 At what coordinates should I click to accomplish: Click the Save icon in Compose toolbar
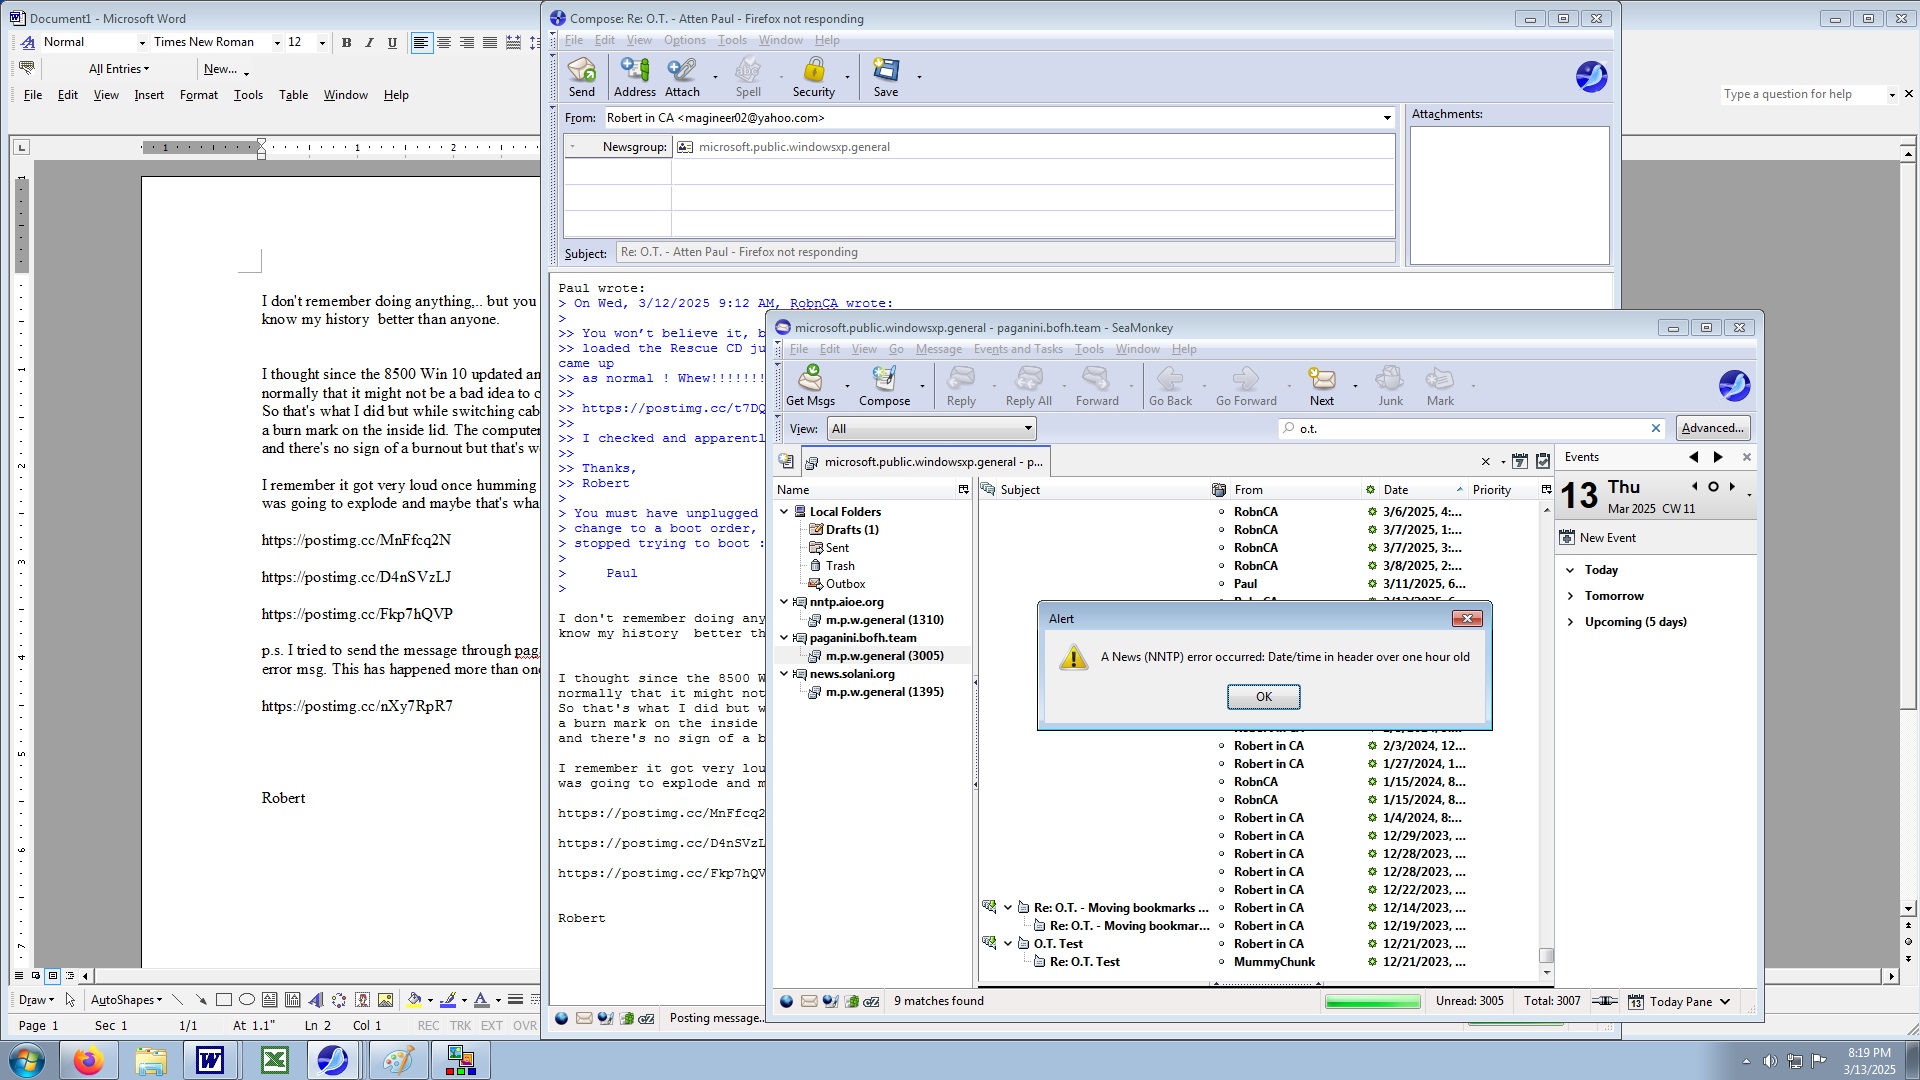coord(886,77)
